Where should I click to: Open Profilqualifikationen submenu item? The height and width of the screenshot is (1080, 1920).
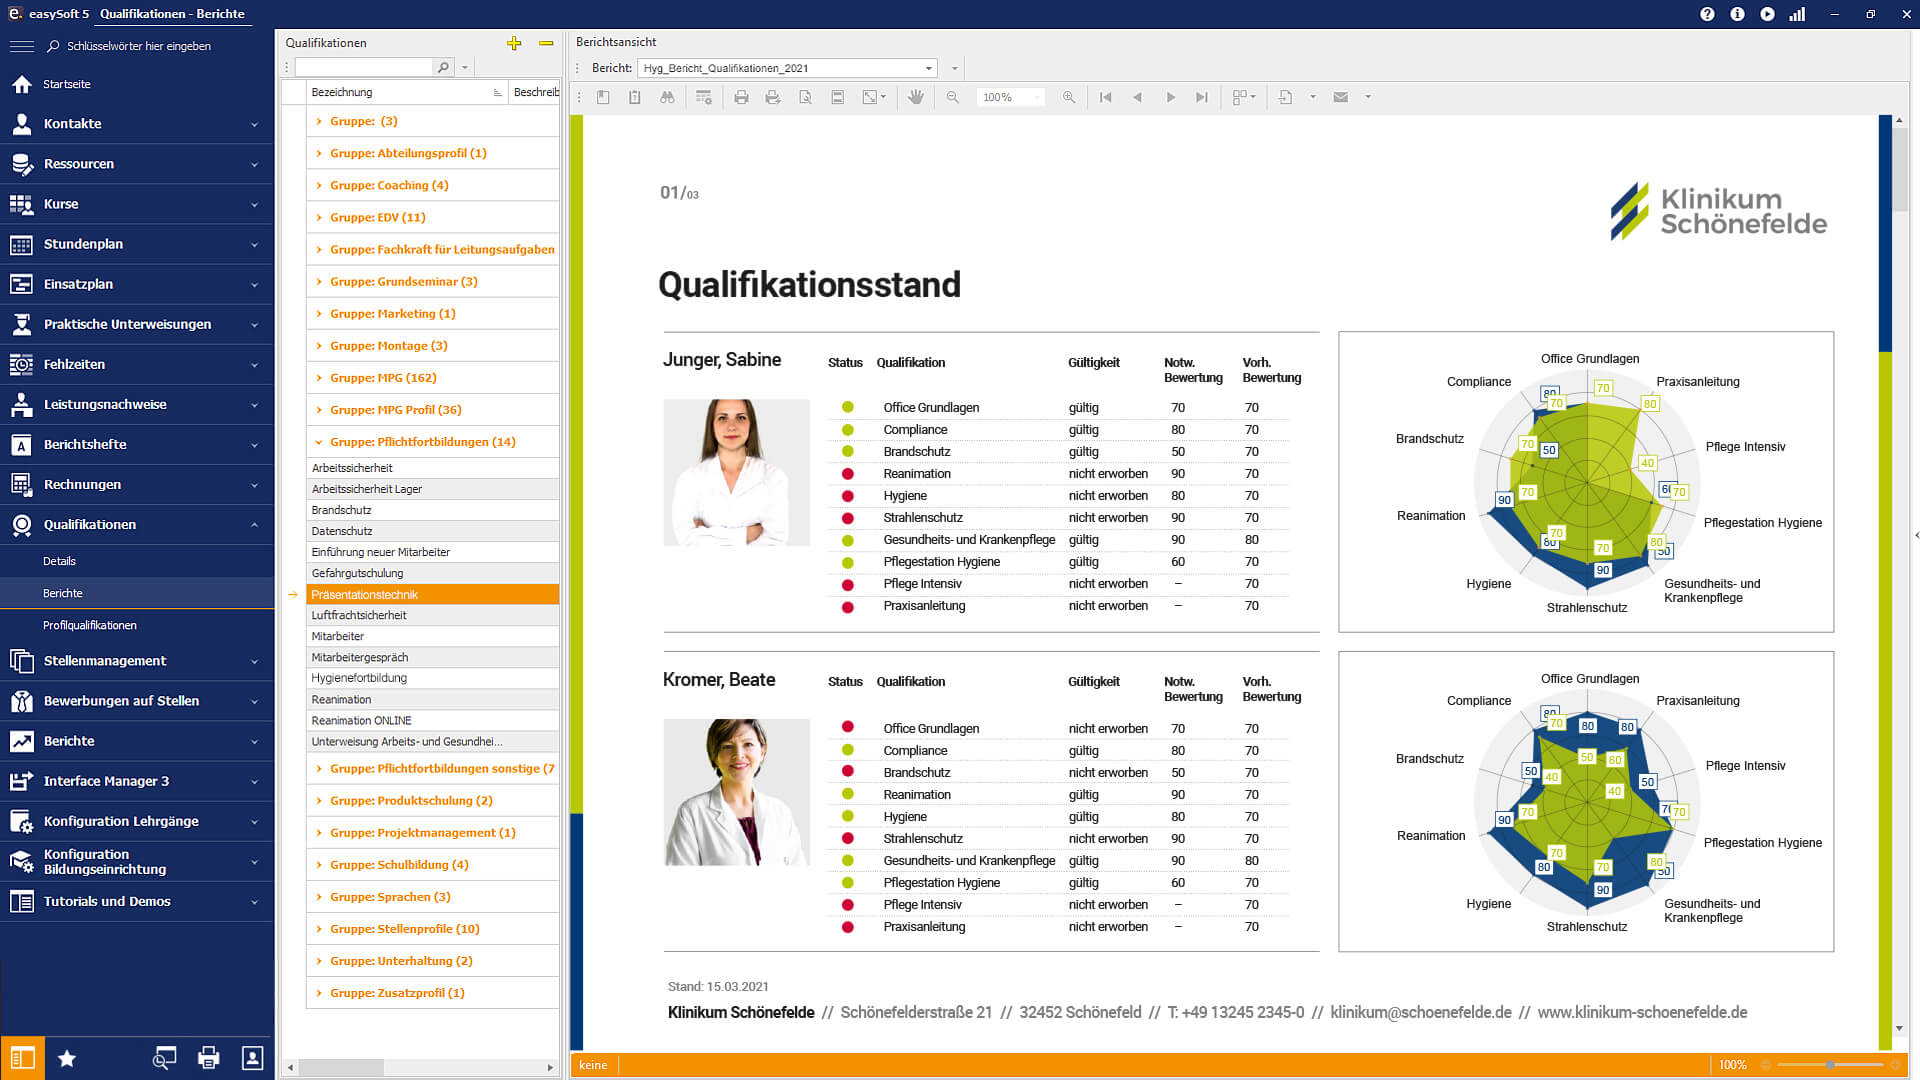tap(90, 625)
